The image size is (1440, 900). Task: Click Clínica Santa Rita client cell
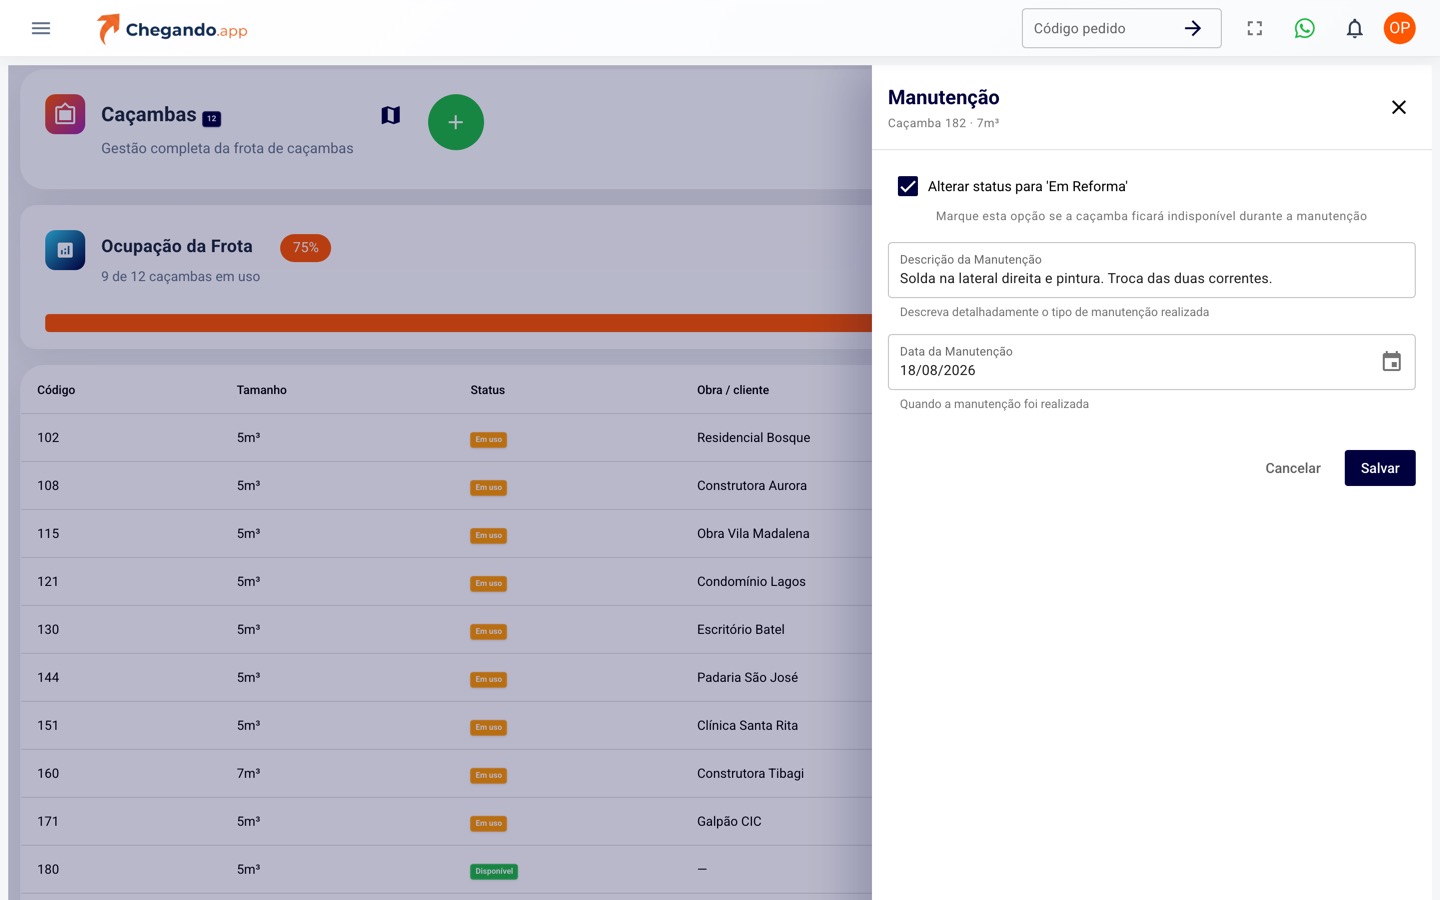tap(748, 726)
